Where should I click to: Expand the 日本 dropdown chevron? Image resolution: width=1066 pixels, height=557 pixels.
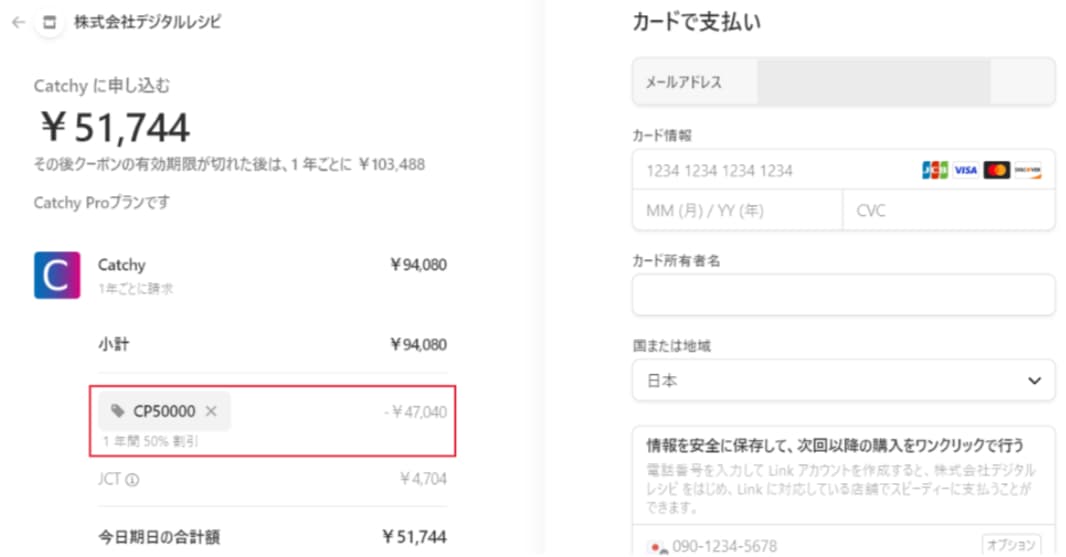1034,381
